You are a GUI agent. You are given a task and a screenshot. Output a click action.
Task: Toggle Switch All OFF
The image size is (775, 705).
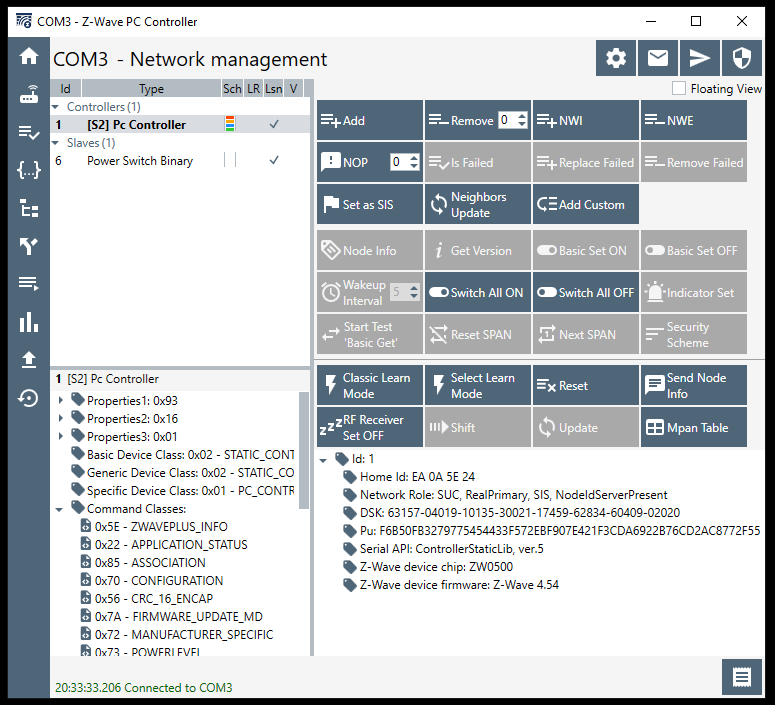tap(585, 293)
